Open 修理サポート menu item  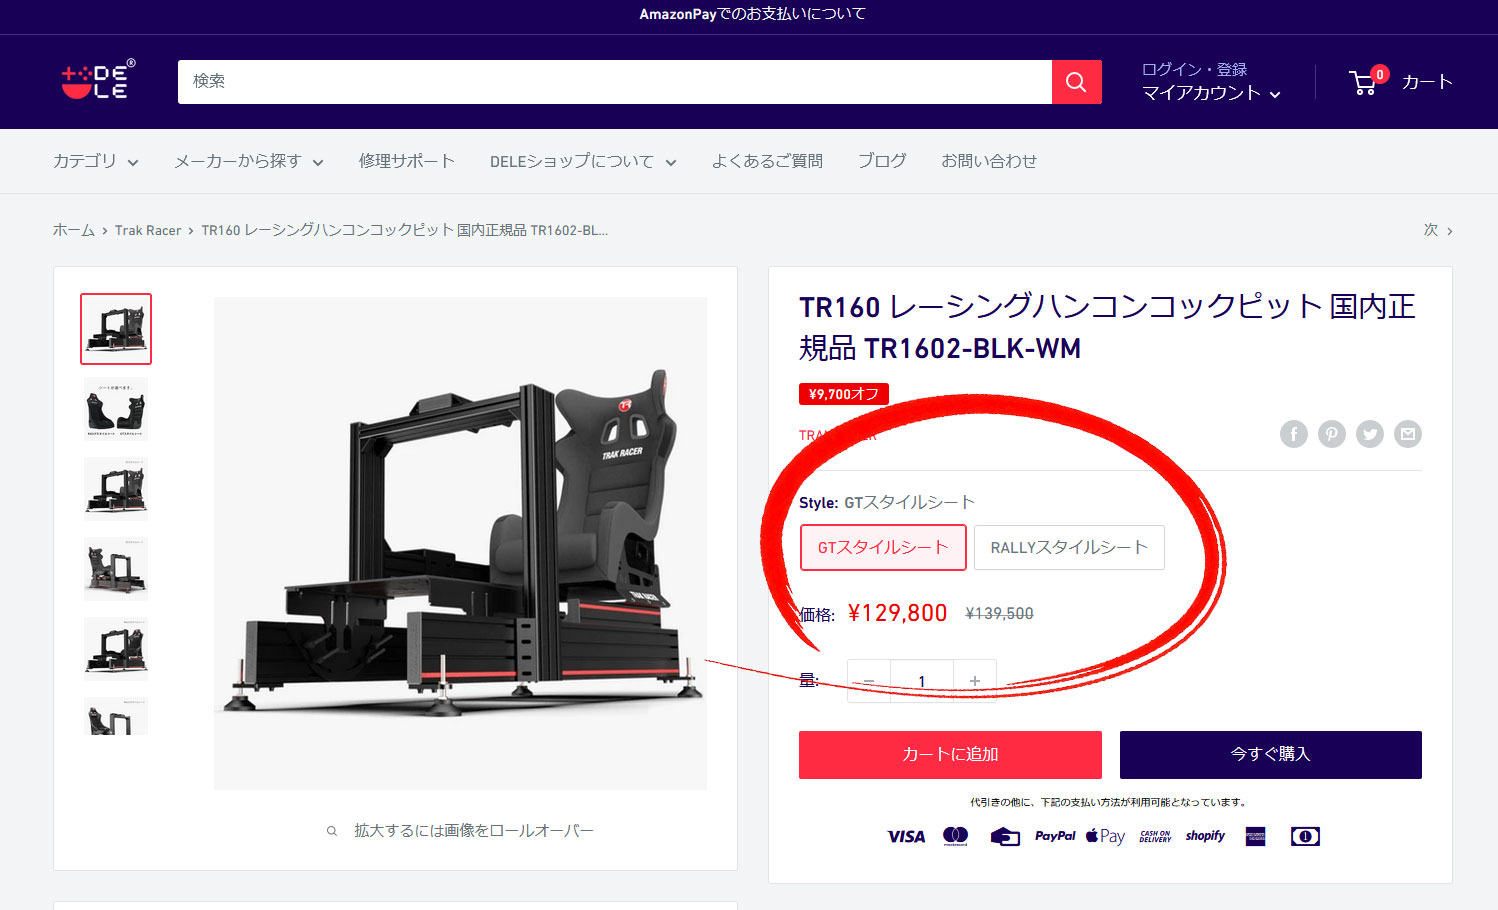click(406, 161)
